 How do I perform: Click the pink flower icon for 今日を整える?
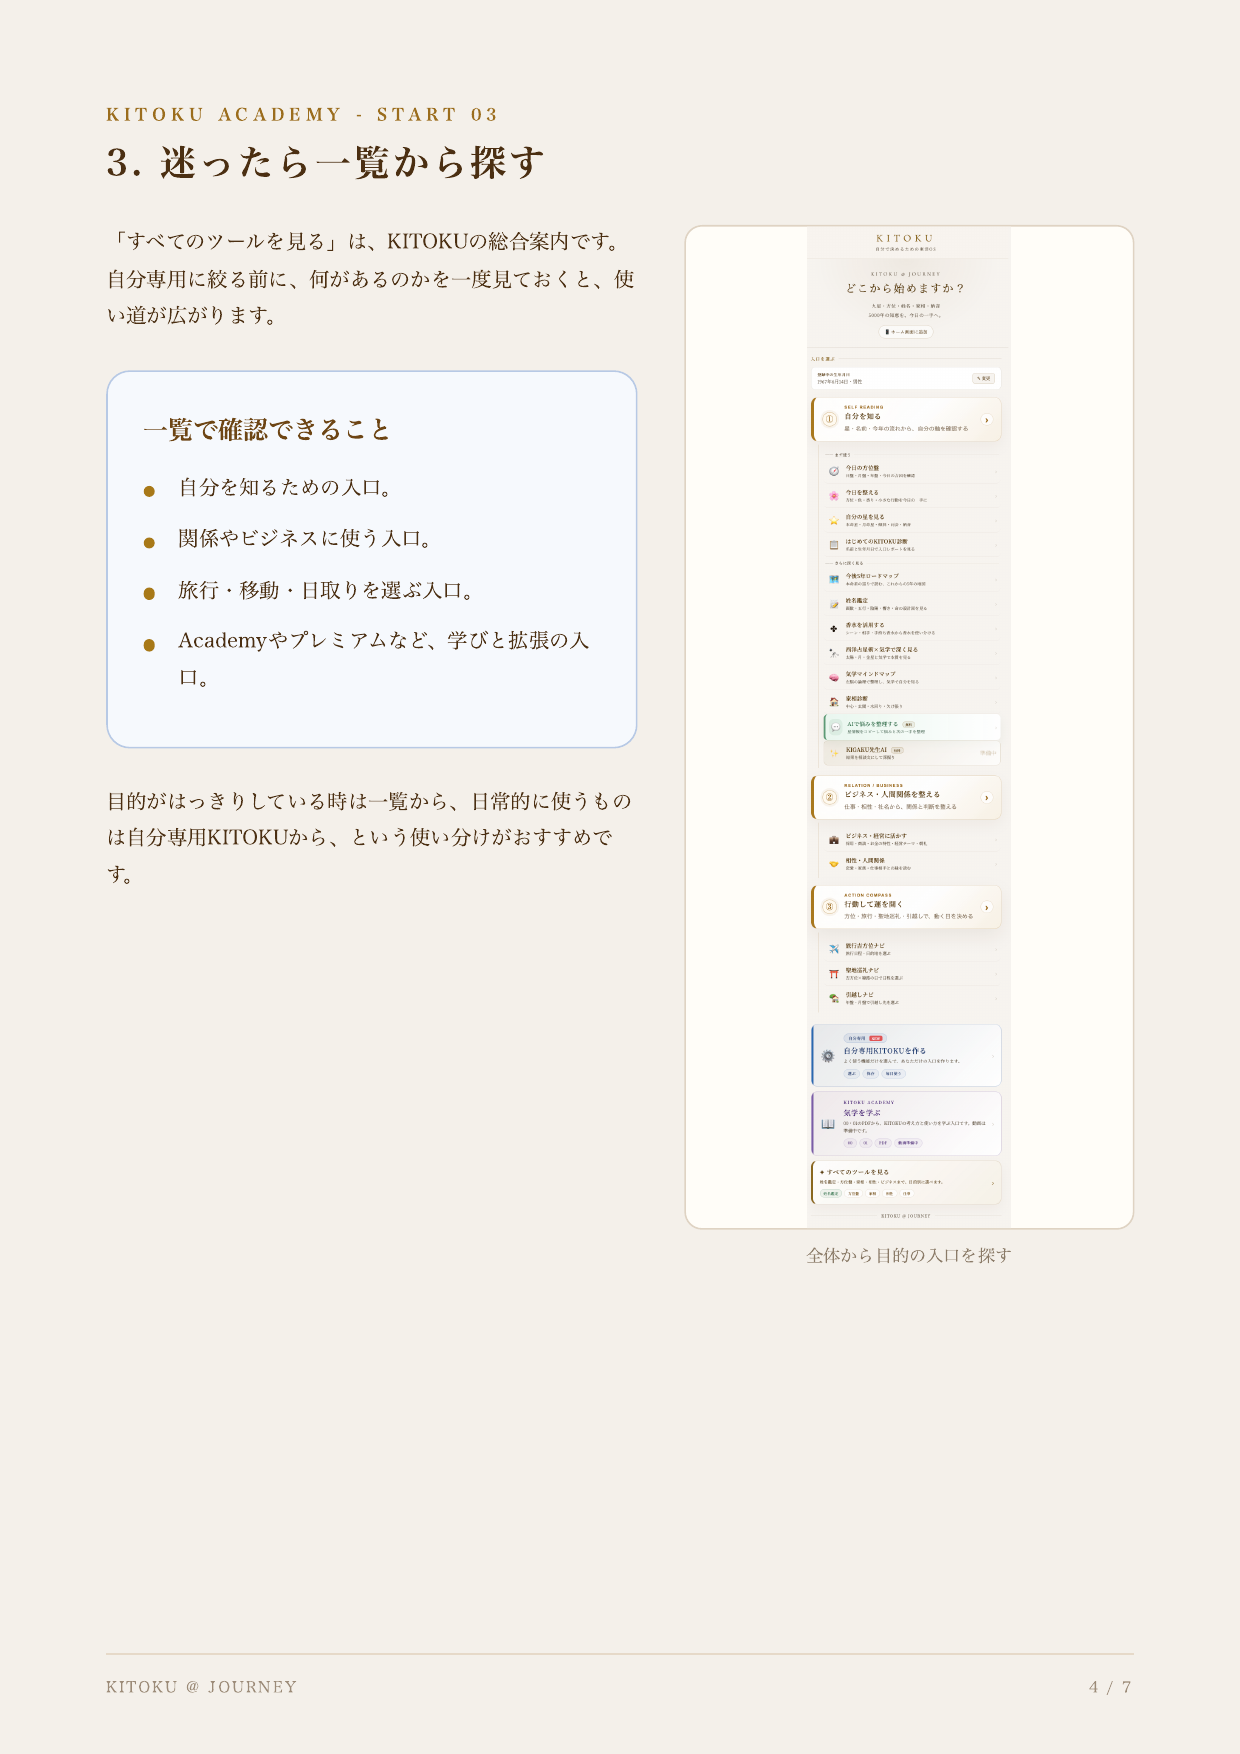[x=834, y=496]
